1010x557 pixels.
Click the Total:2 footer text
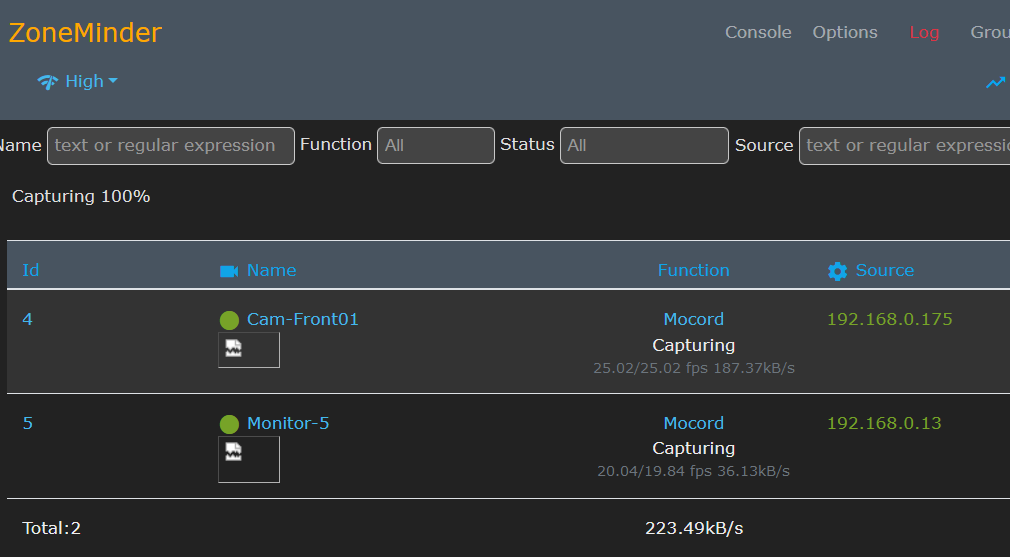tap(52, 529)
